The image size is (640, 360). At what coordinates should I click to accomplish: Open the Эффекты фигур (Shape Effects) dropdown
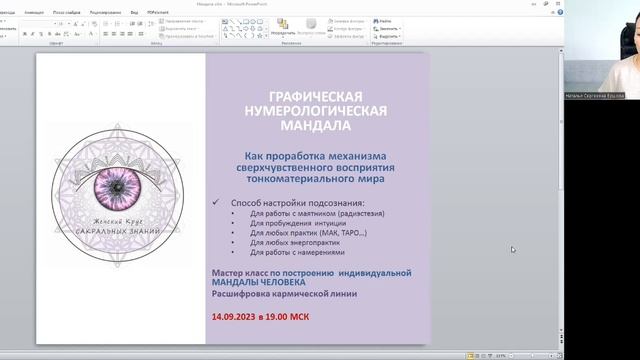point(346,36)
